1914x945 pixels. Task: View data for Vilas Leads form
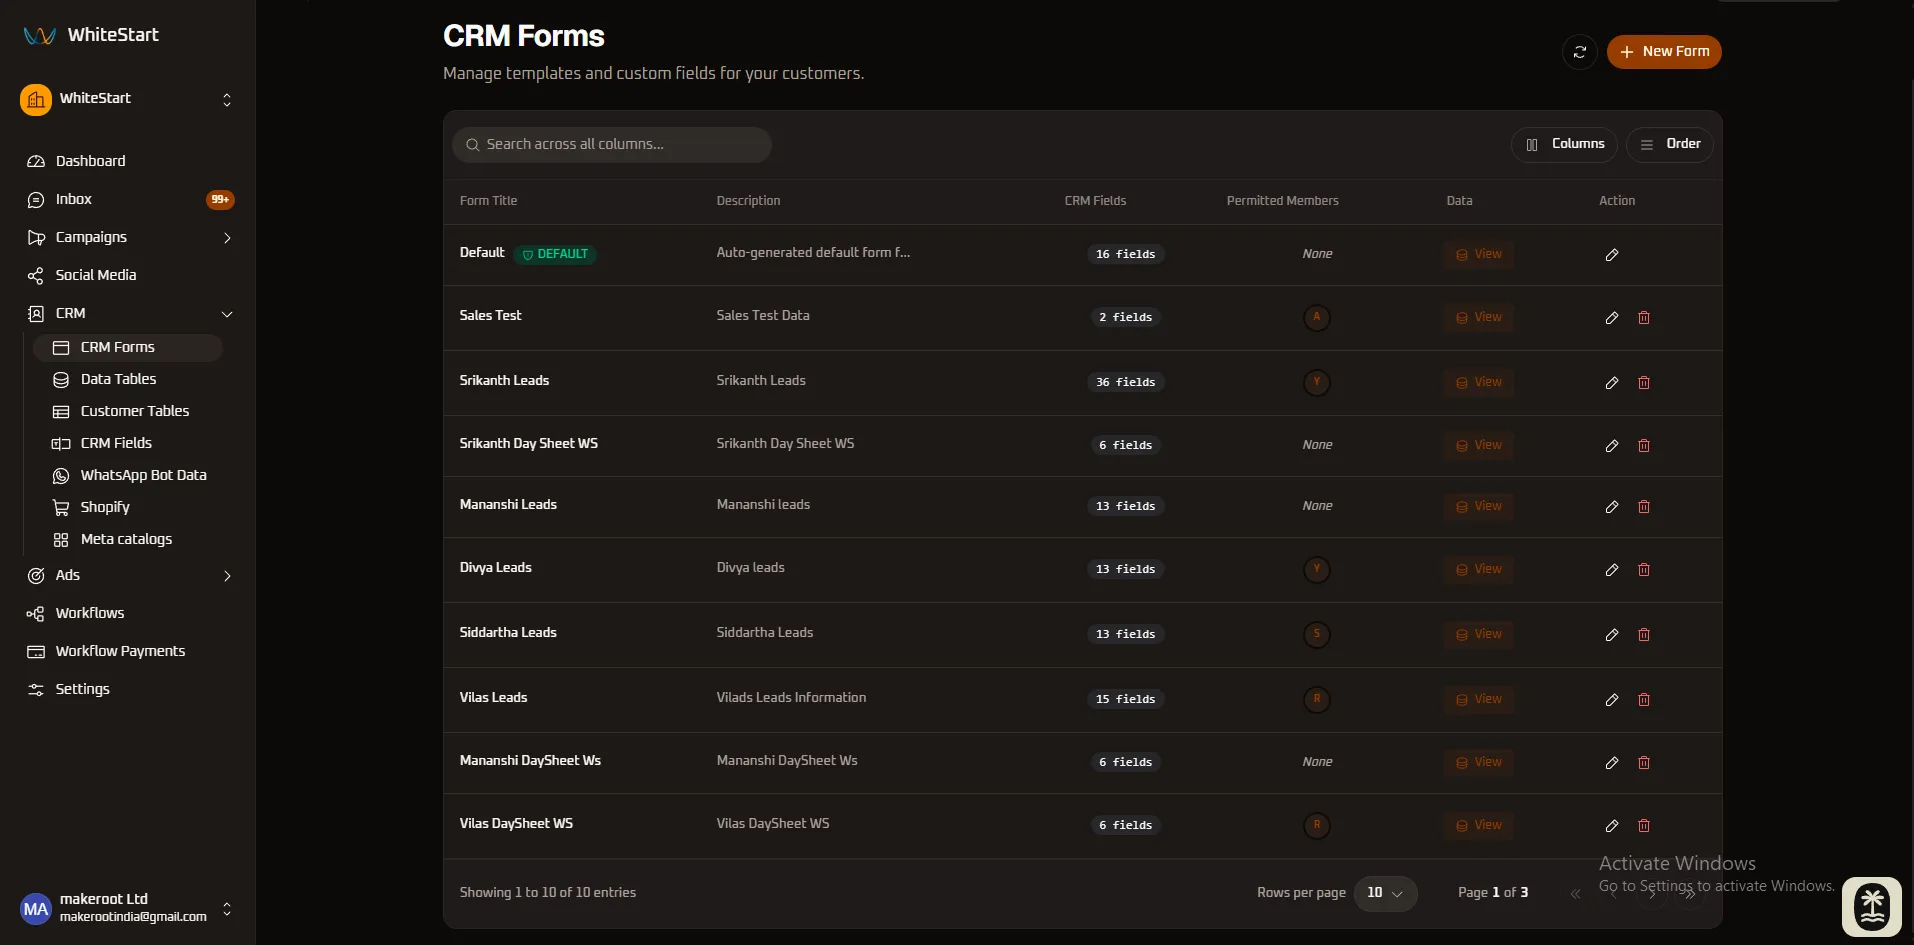(1479, 699)
